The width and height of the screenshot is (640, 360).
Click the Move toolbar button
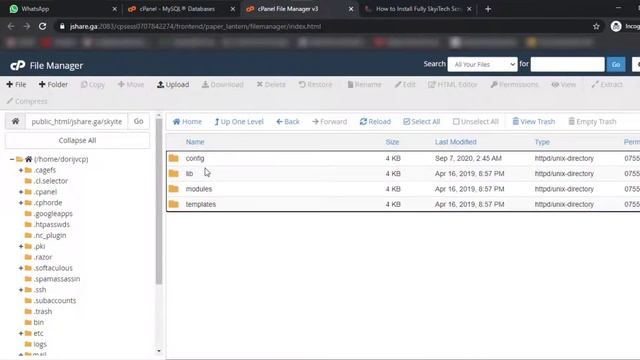pos(131,84)
